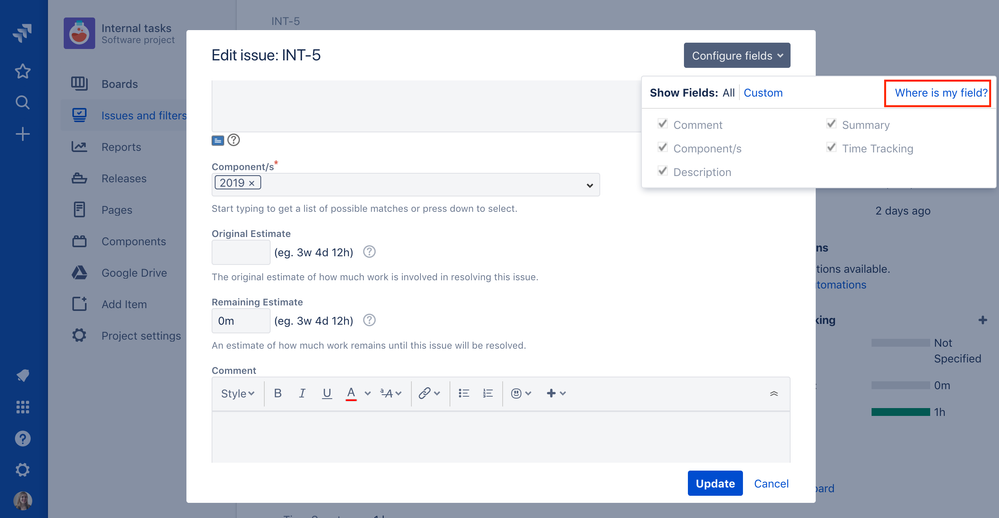The image size is (999, 518).
Task: Click the Update button
Action: pyautogui.click(x=715, y=483)
